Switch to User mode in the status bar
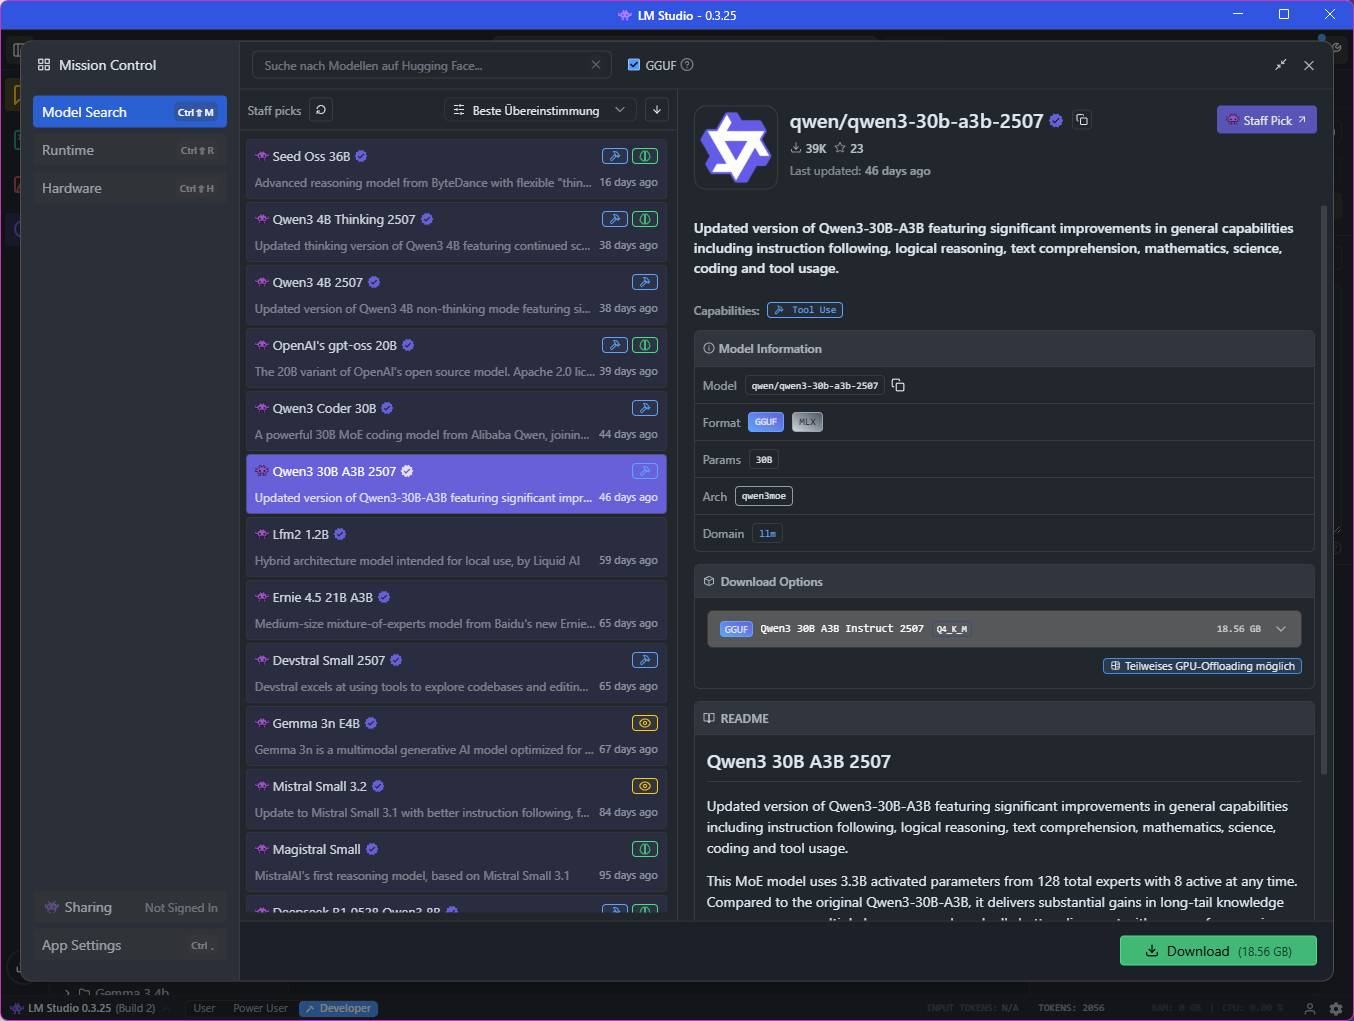Screen dimensions: 1354x1021 [204, 1008]
